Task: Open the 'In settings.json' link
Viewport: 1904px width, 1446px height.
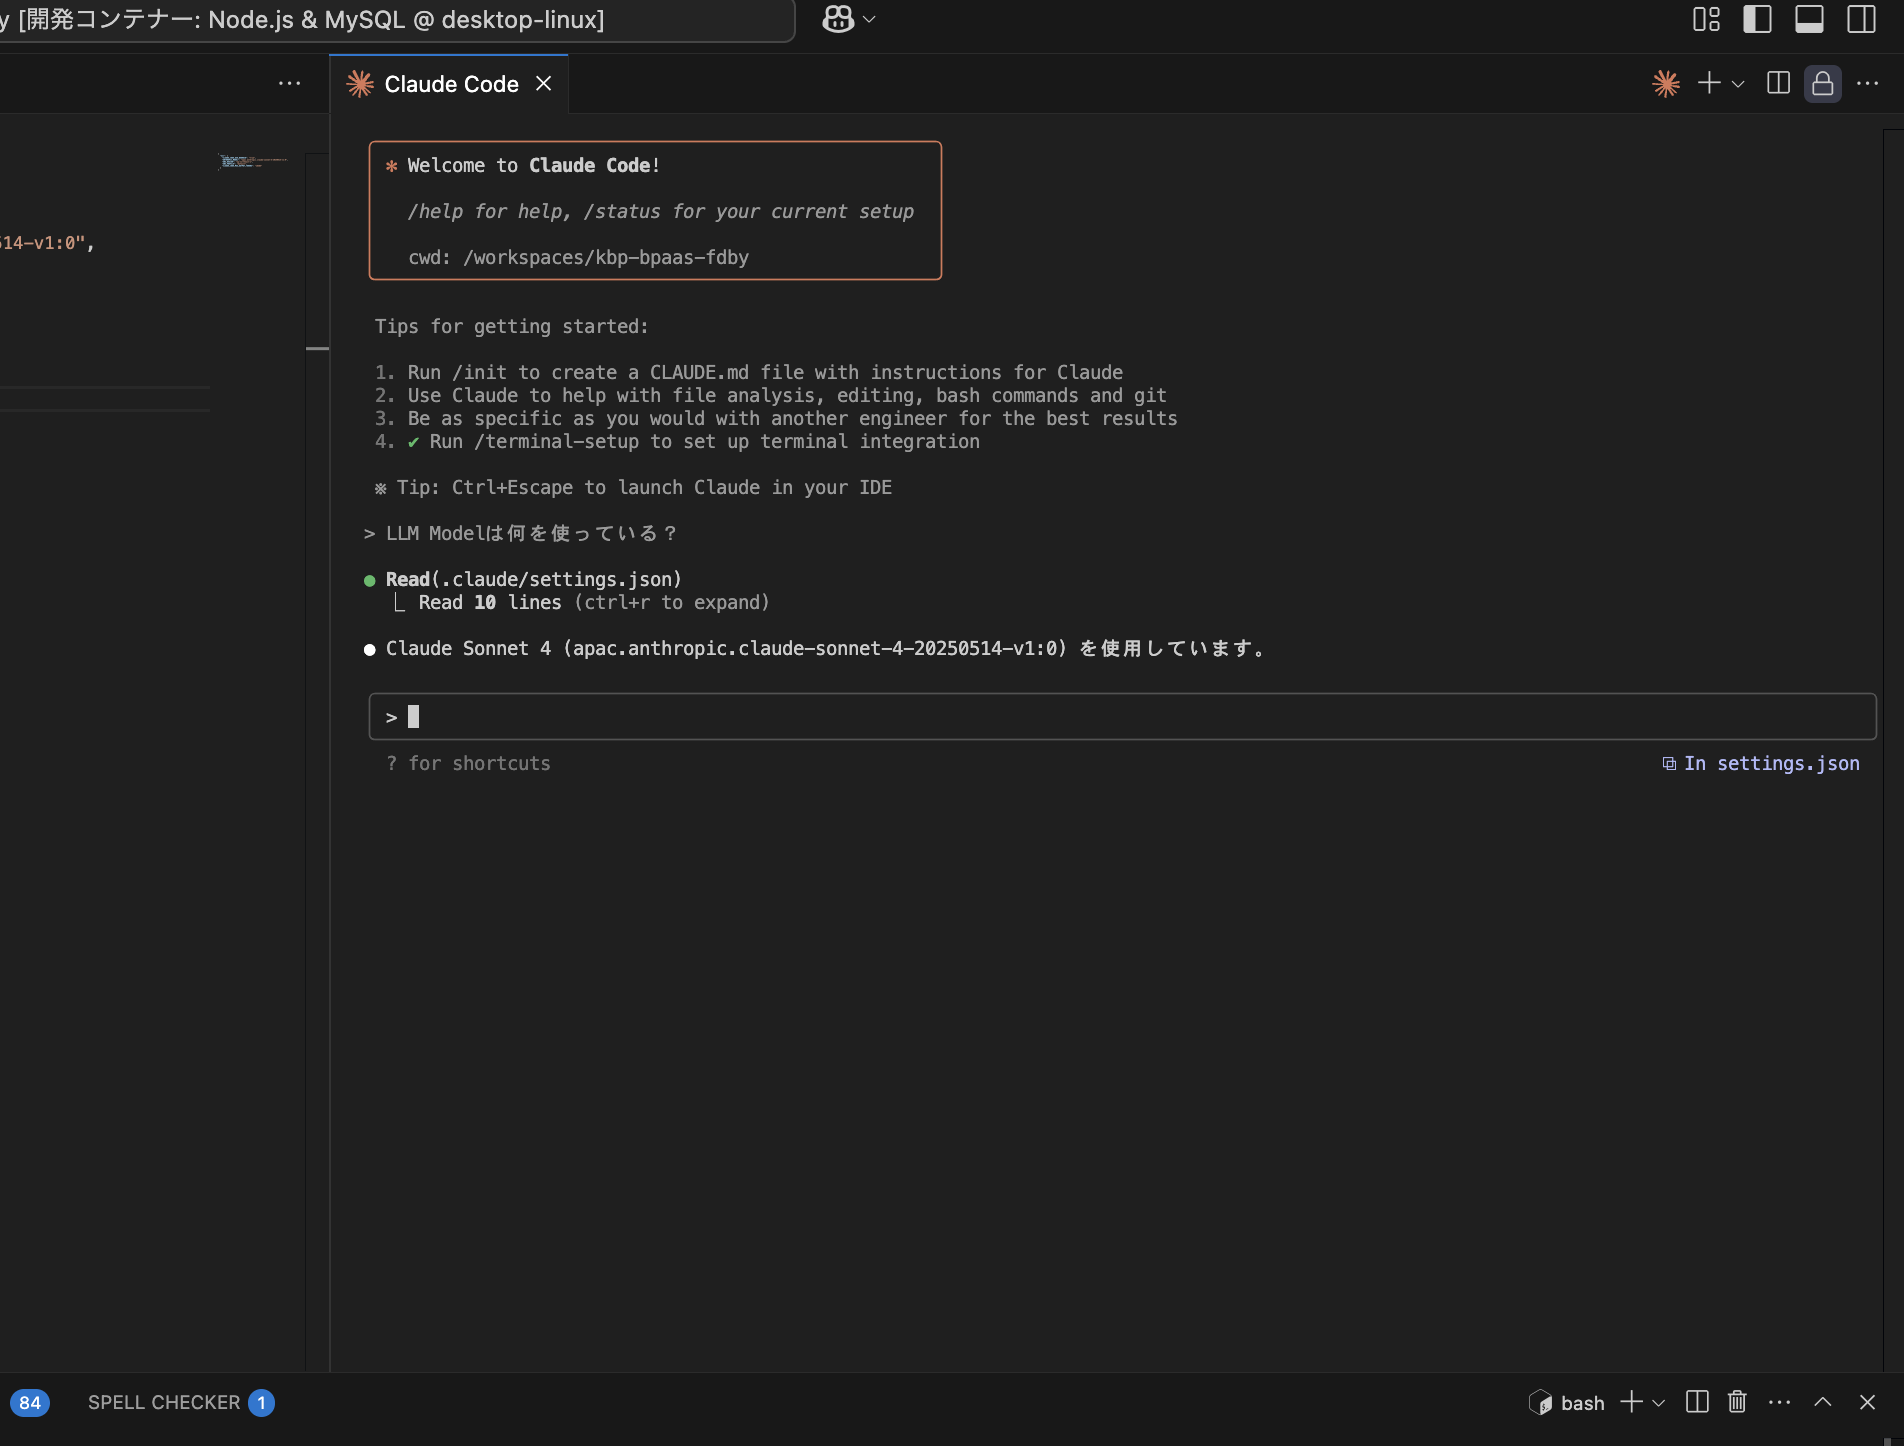Action: pos(1762,764)
